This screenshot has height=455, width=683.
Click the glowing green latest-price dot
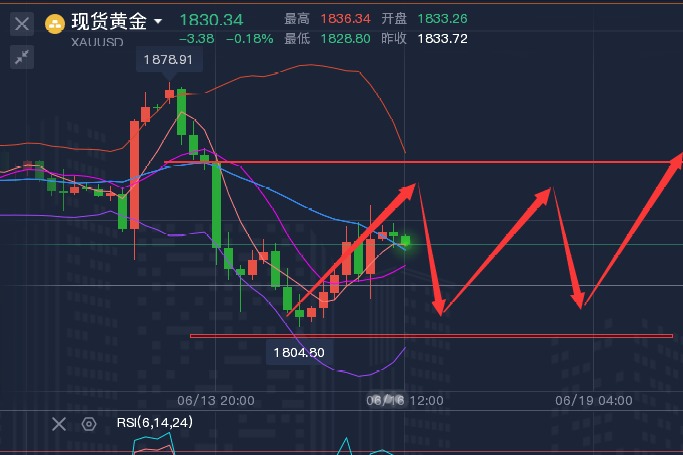pyautogui.click(x=406, y=241)
